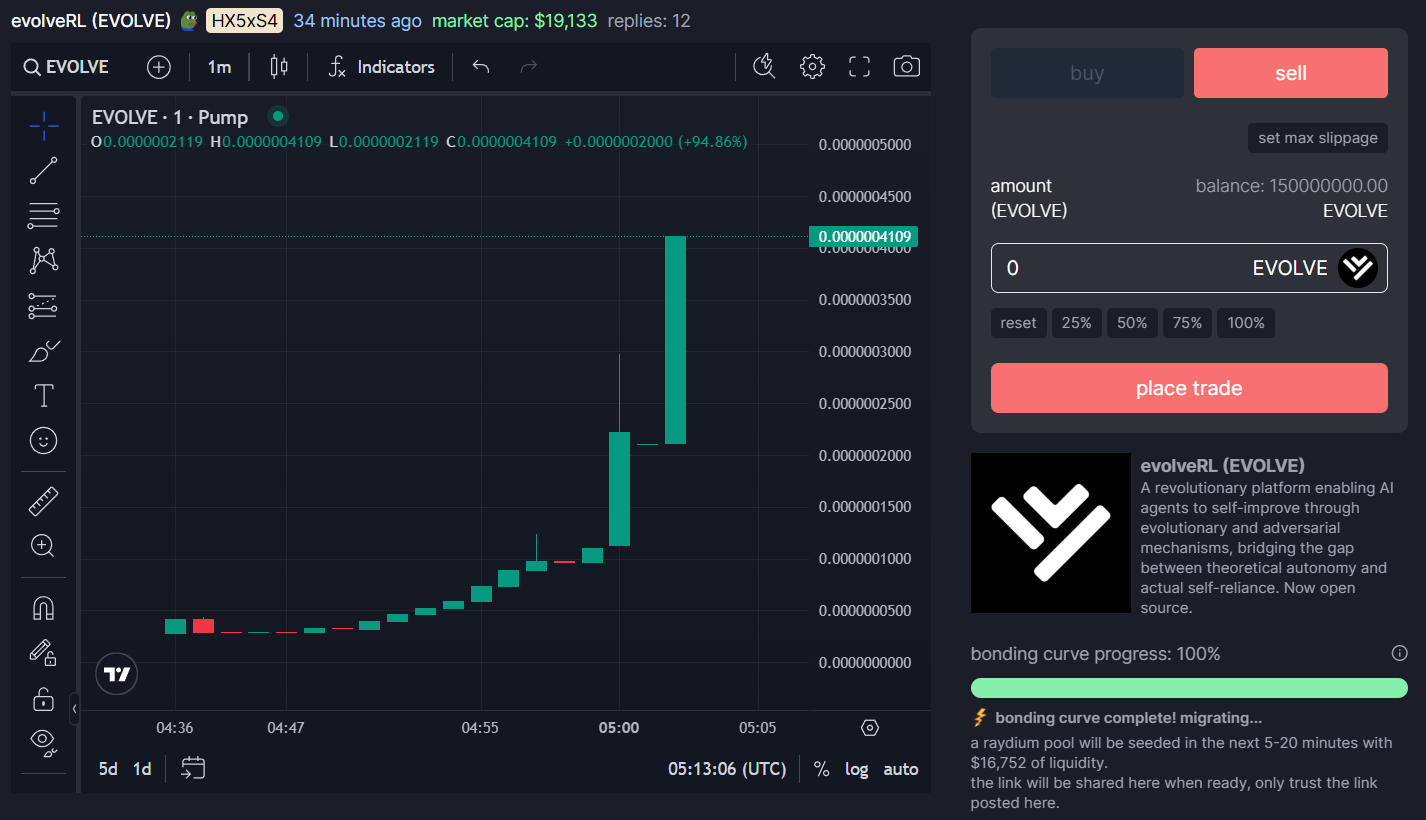This screenshot has width=1426, height=820.
Task: Select the emoji sticker tool
Action: [43, 440]
